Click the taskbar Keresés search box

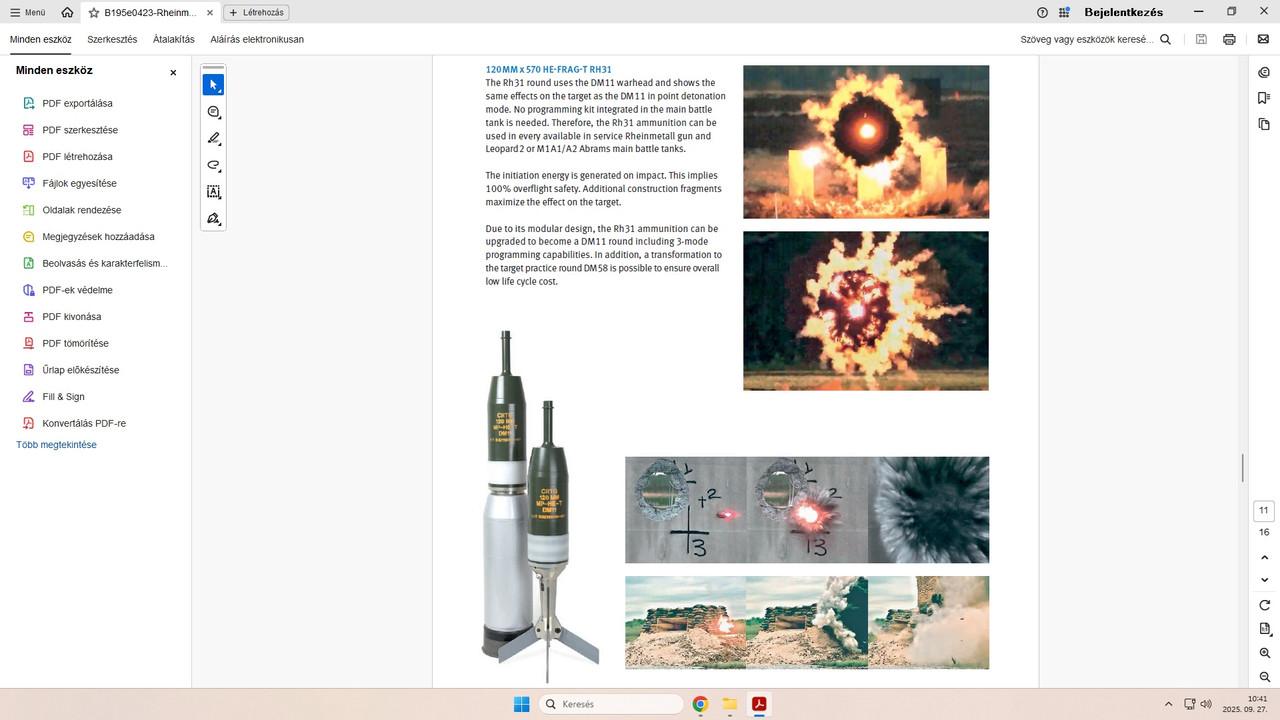(x=612, y=704)
